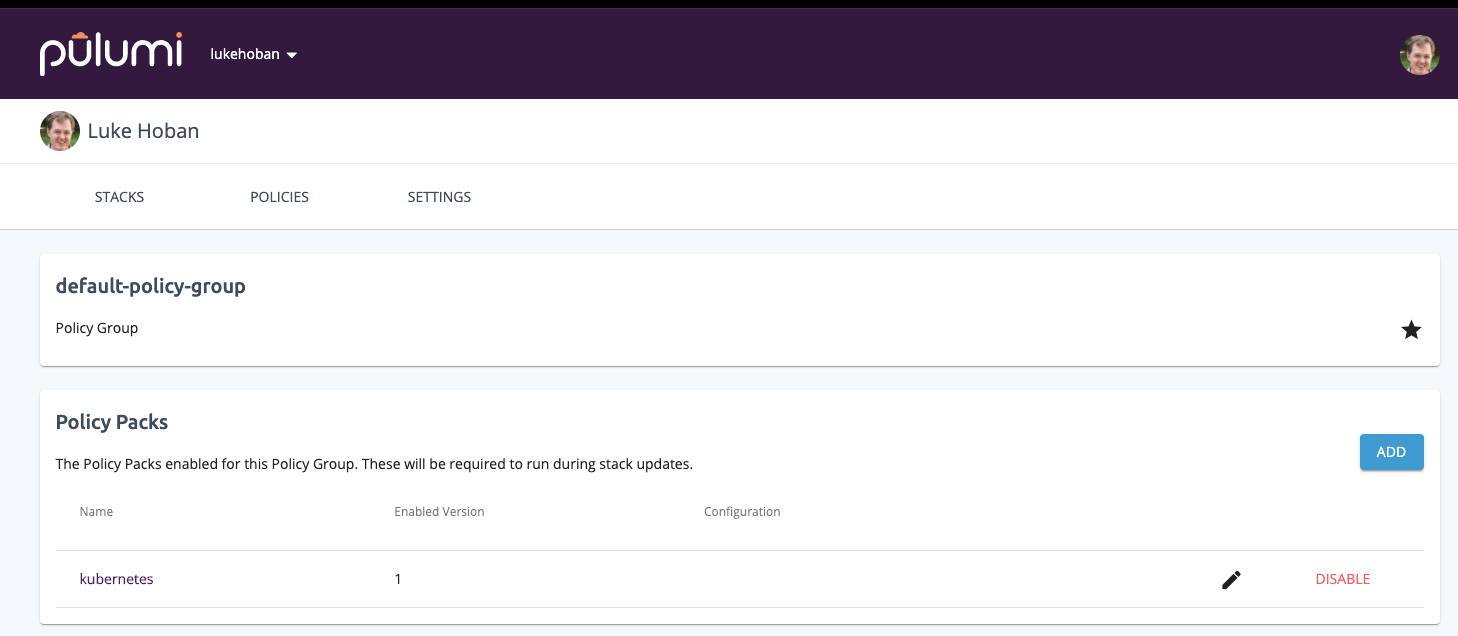
Task: Click the Name column header
Action: coord(96,511)
